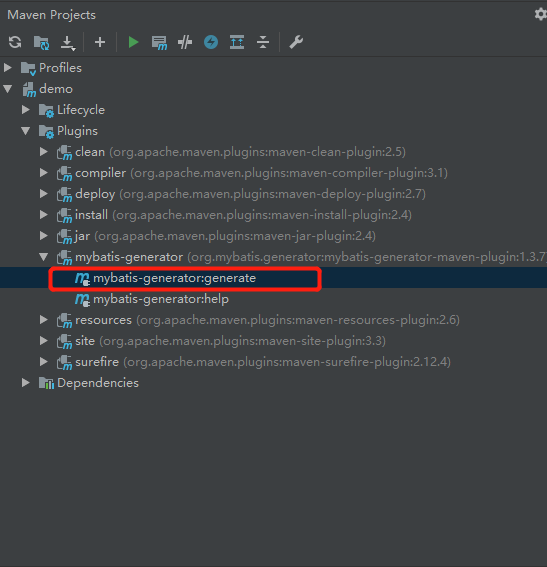The height and width of the screenshot is (567, 547).
Task: Click the resources plugin icon
Action: [x=64, y=320]
